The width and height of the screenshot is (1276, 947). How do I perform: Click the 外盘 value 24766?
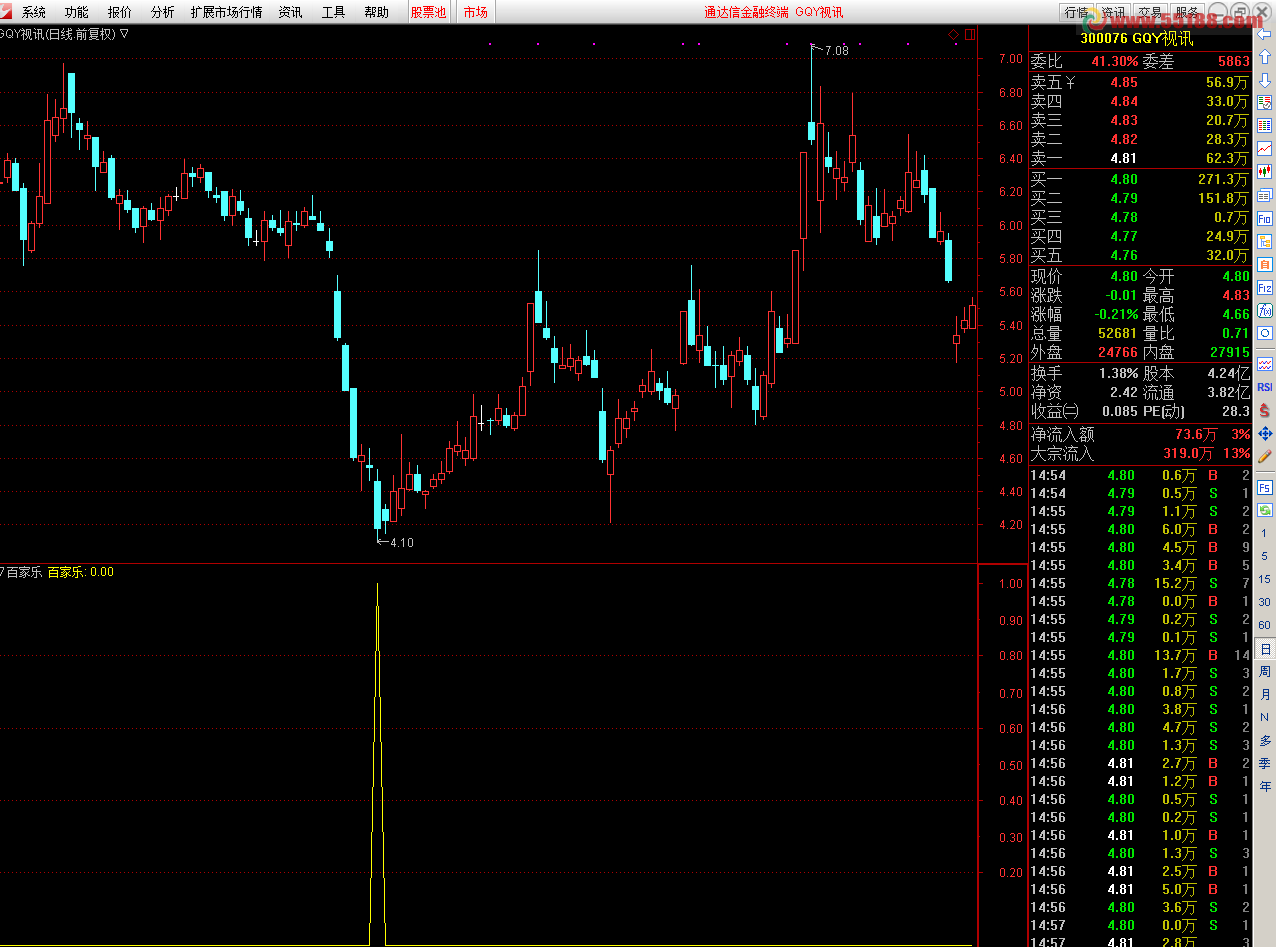1117,352
